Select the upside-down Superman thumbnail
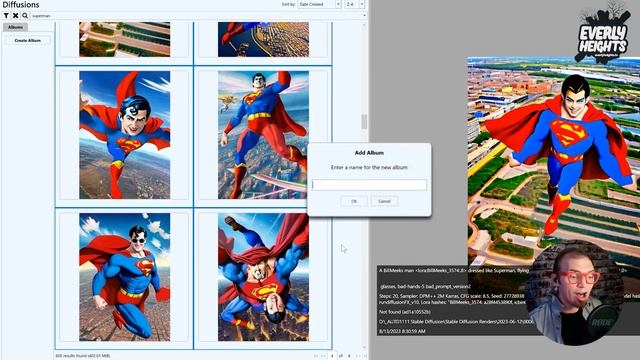640x360 pixels. (263, 277)
